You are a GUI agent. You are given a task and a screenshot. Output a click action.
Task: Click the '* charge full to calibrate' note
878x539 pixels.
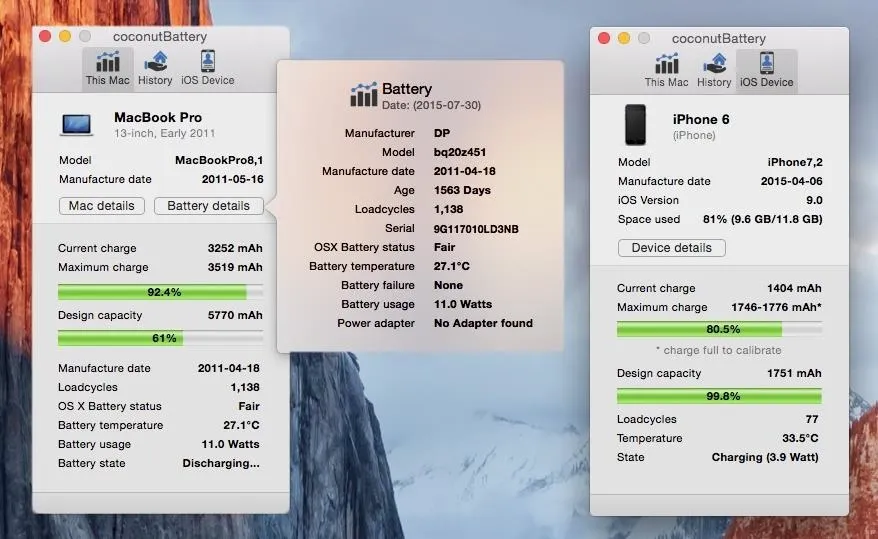point(718,350)
